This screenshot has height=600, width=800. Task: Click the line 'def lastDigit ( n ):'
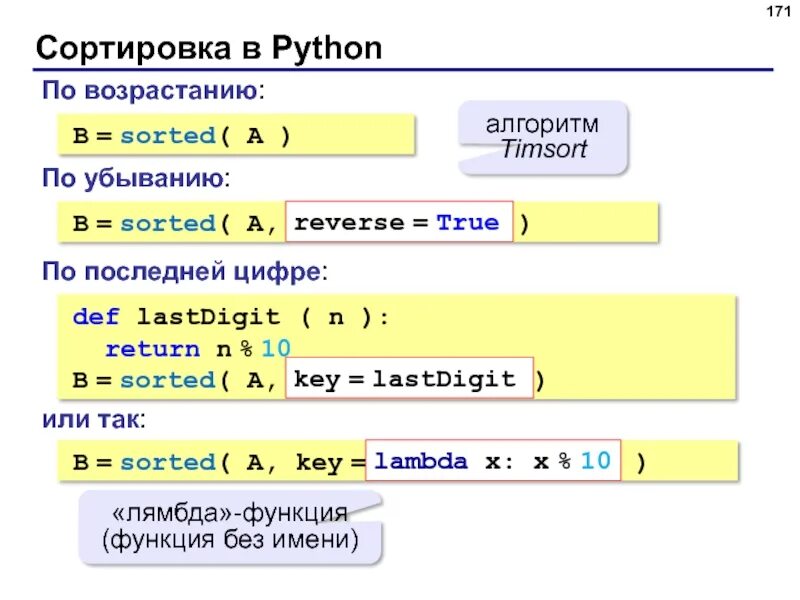pos(231,317)
